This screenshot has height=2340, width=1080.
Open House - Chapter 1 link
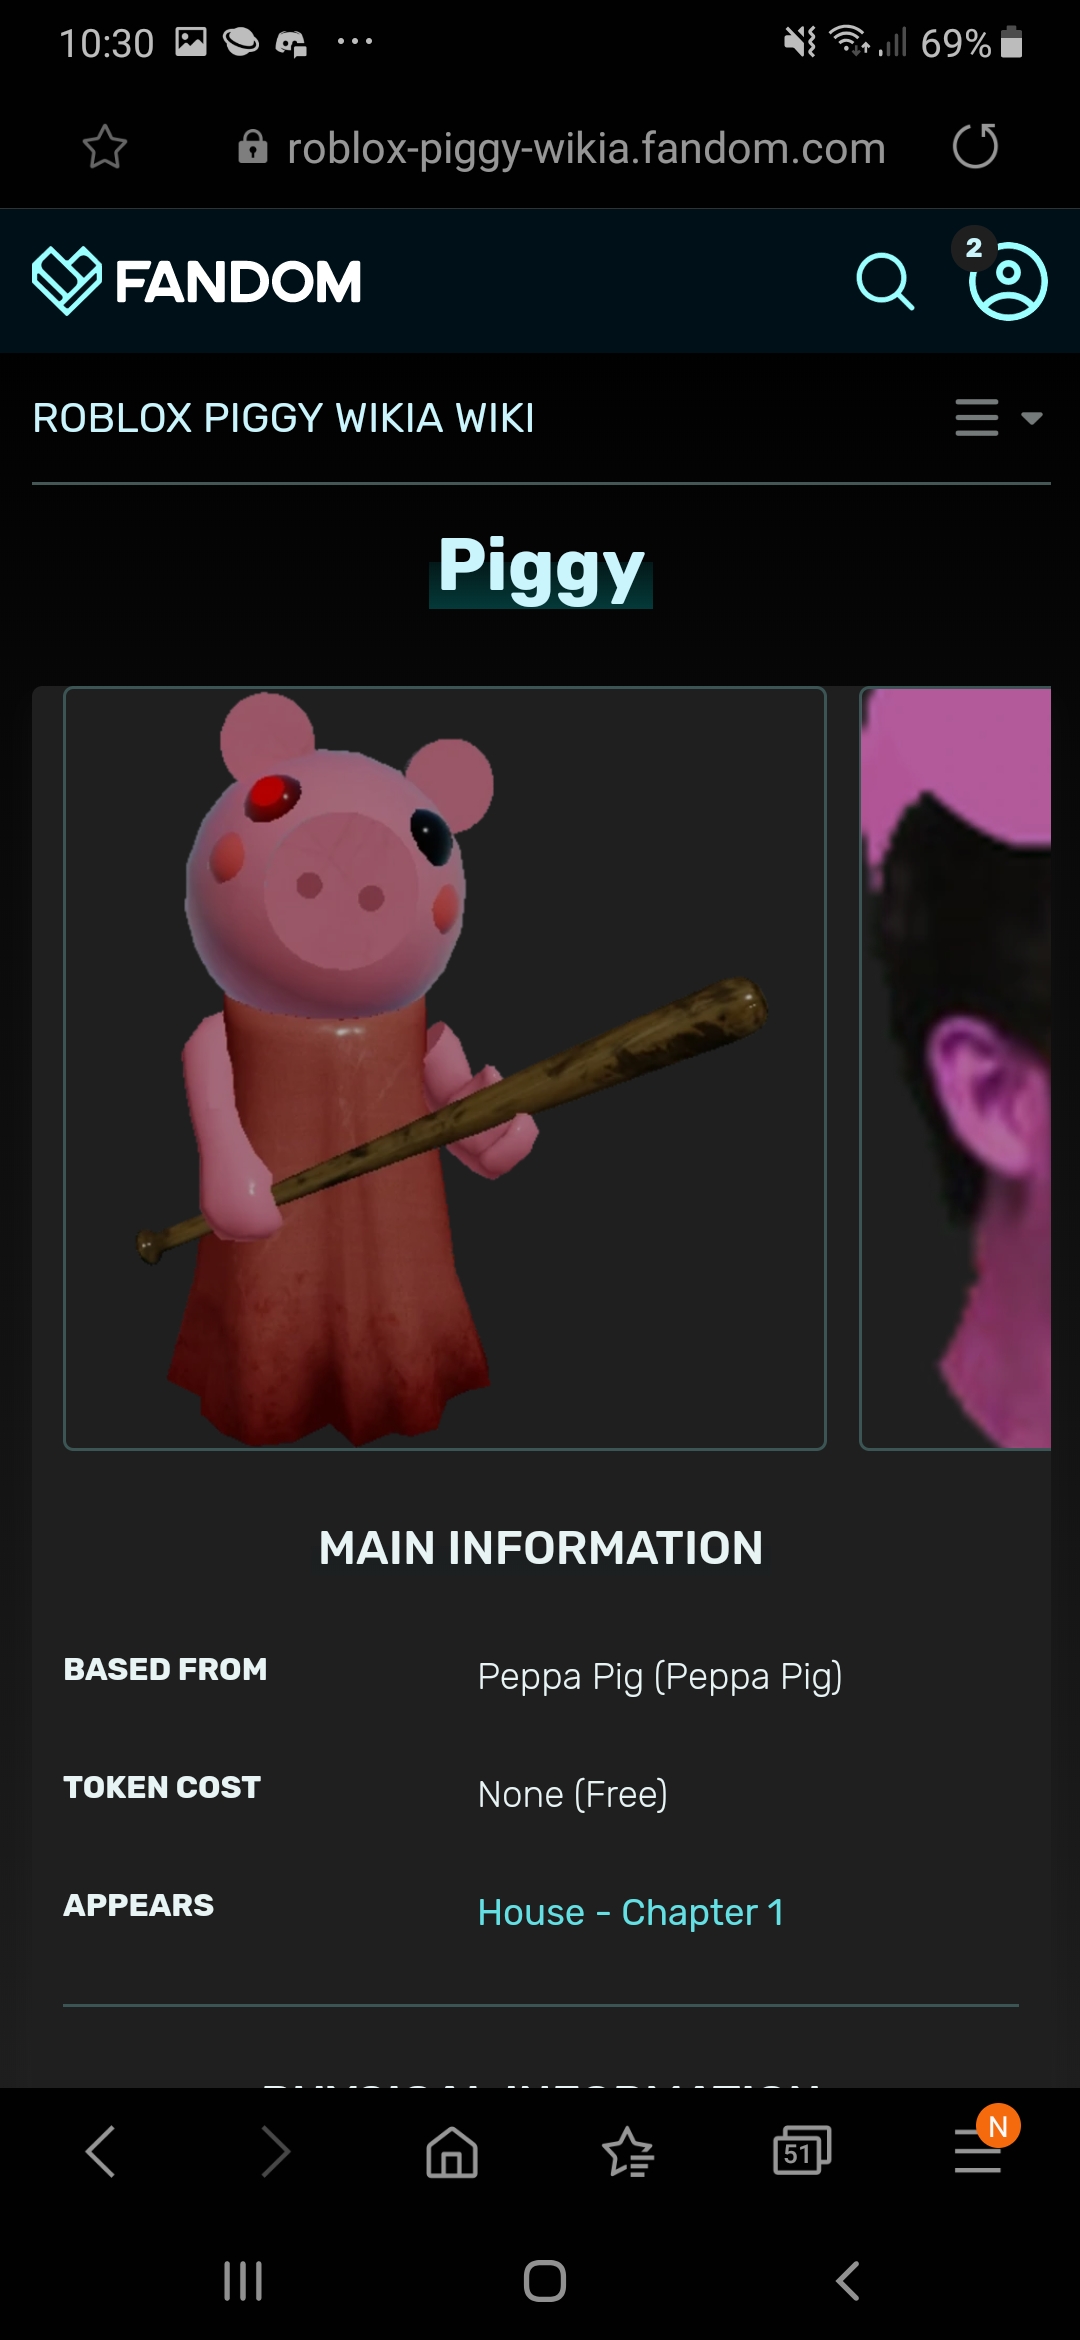pyautogui.click(x=631, y=1912)
